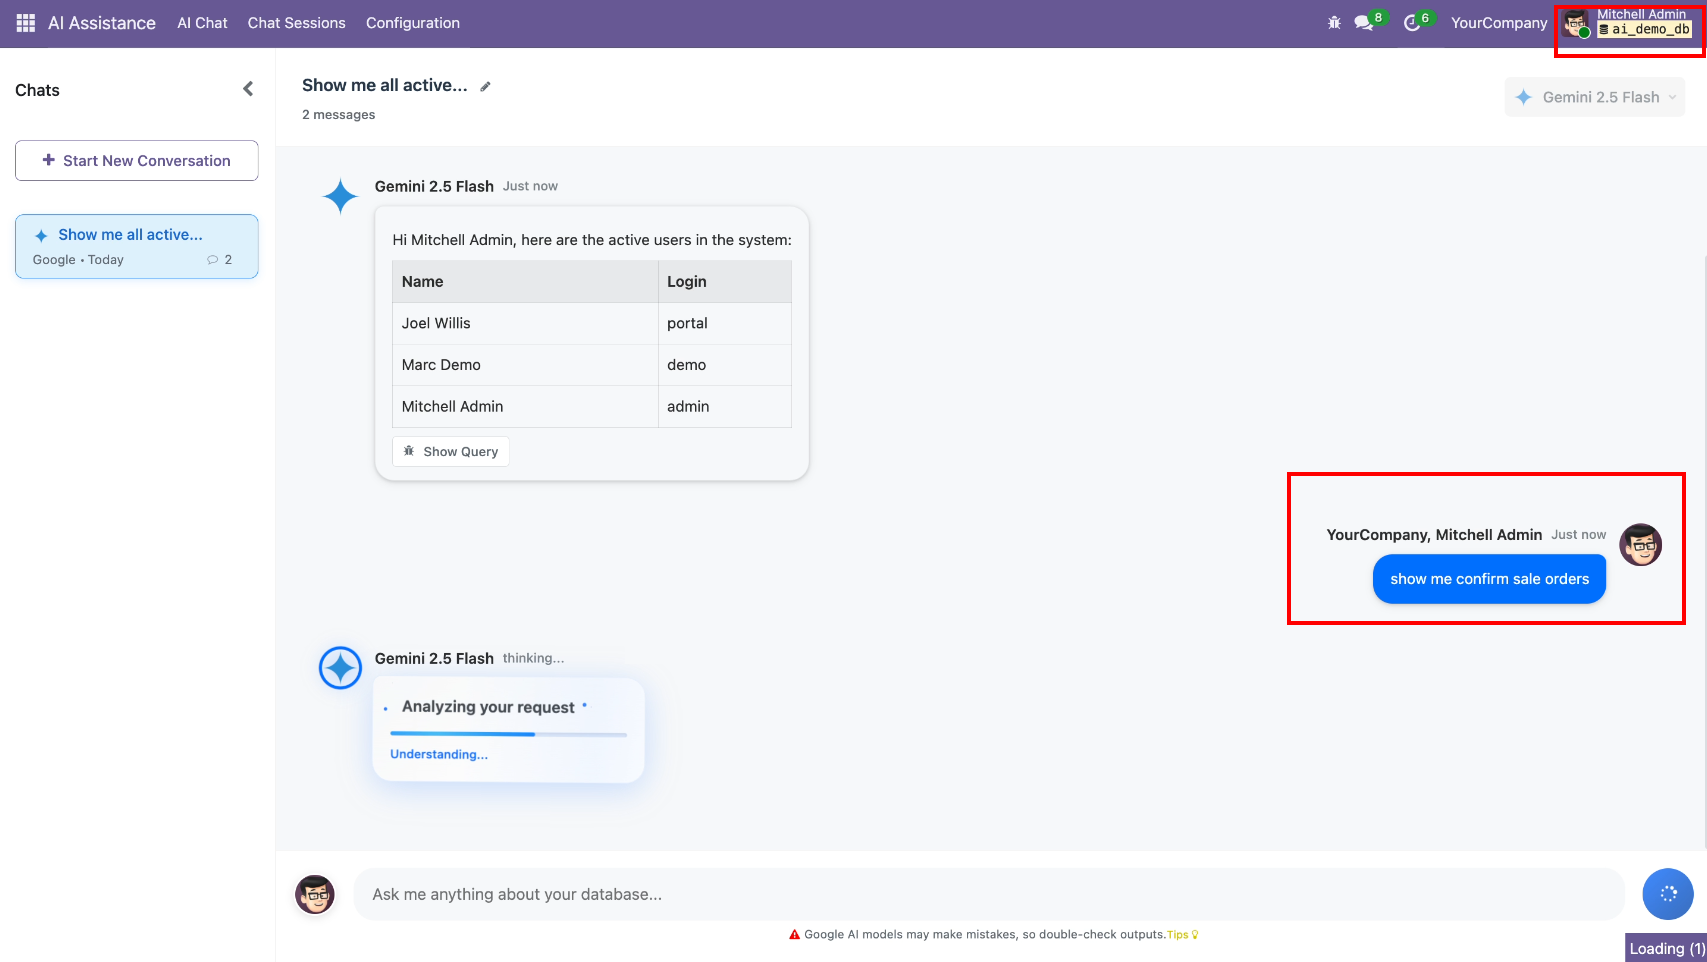Viewport: 1707px width, 962px height.
Task: Open the Configuration menu
Action: pyautogui.click(x=412, y=23)
